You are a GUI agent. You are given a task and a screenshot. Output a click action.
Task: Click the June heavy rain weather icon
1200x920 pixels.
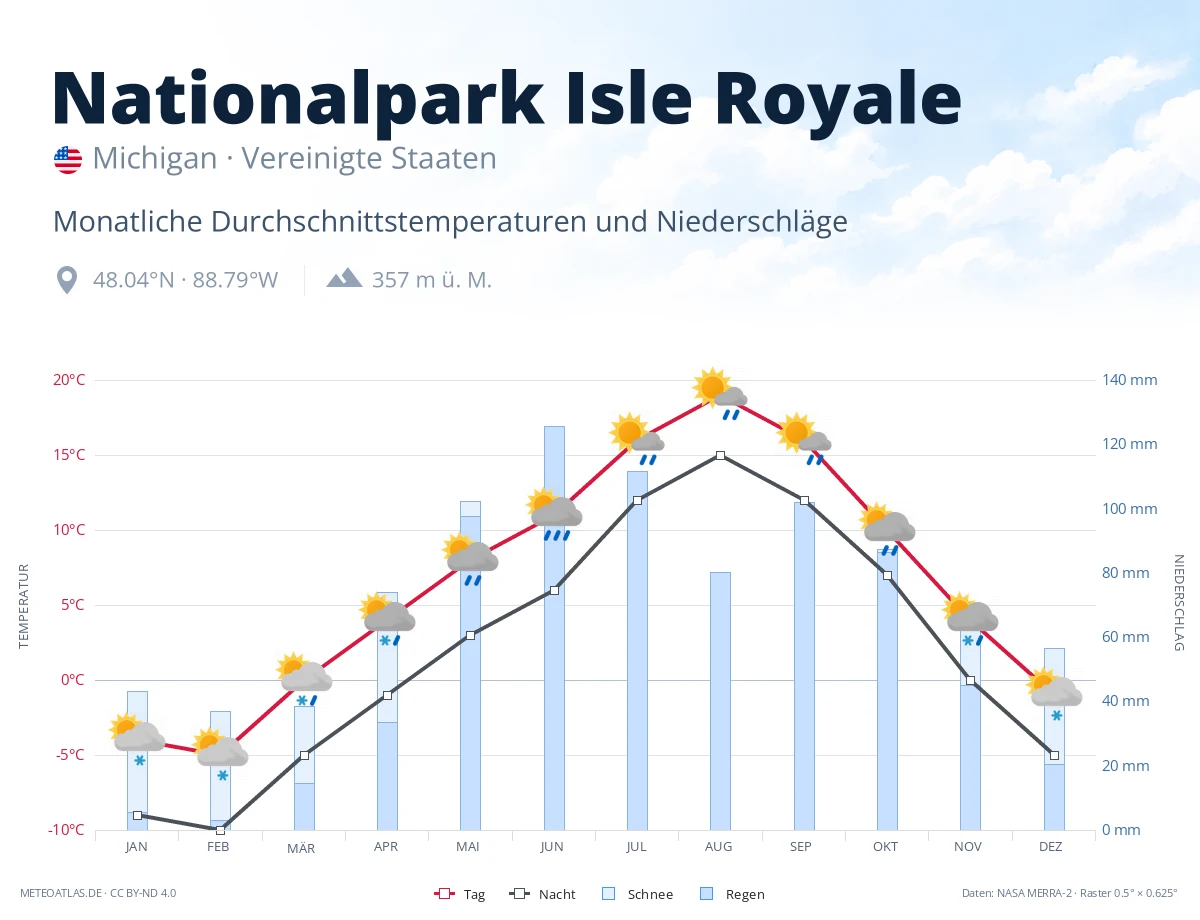point(554,515)
